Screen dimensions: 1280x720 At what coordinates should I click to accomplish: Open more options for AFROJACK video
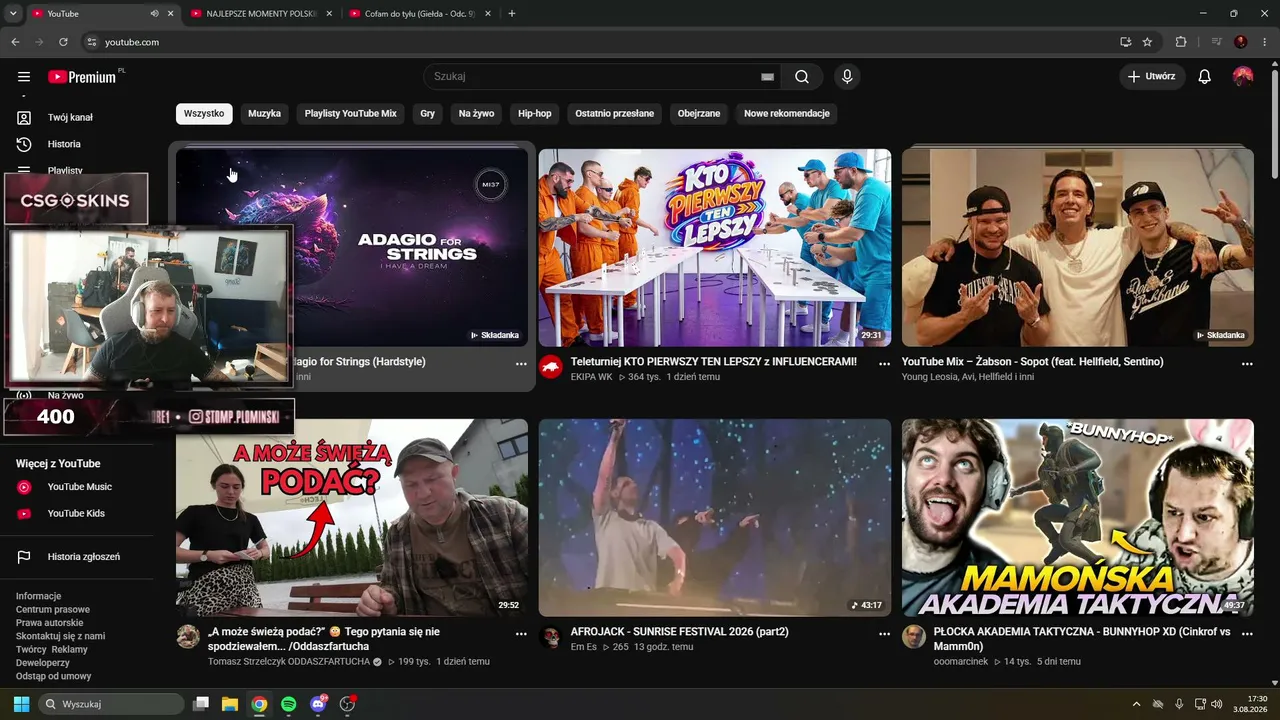[884, 634]
